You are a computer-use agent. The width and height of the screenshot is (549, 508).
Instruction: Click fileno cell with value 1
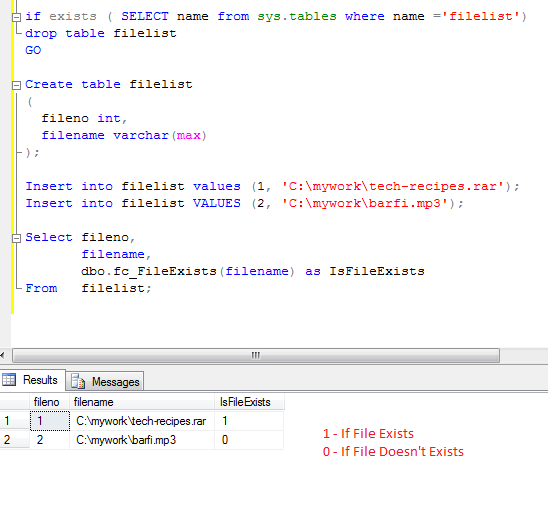coord(50,421)
